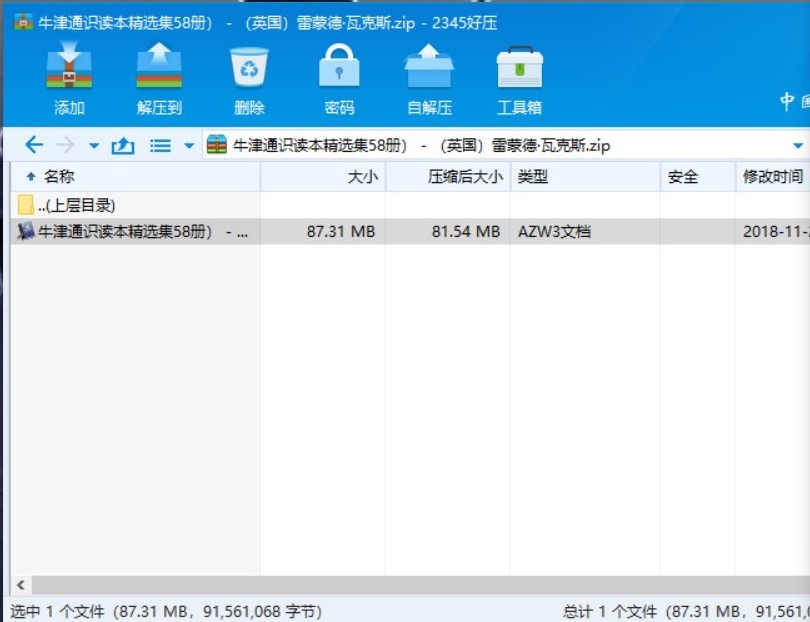Sort by the 修改时间 column header
This screenshot has width=810, height=622.
tap(773, 177)
